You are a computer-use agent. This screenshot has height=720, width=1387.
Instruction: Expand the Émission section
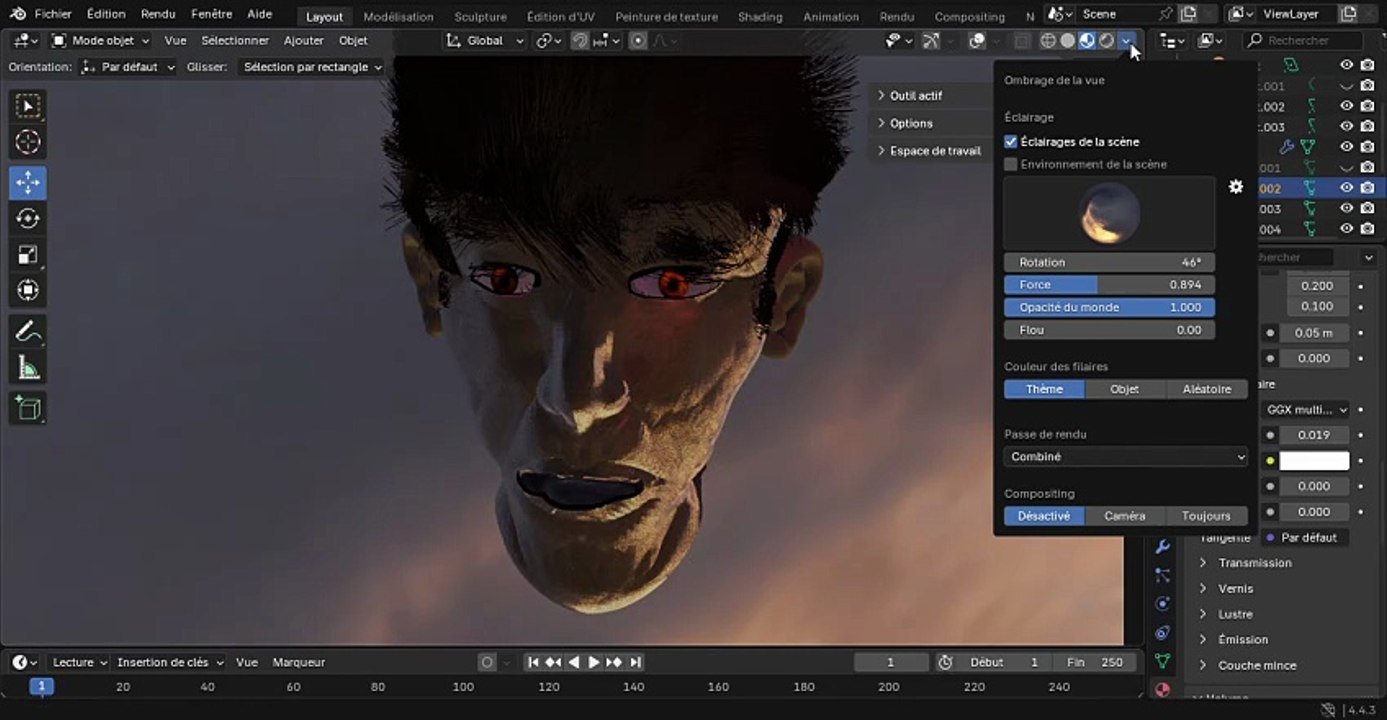[x=1243, y=639]
